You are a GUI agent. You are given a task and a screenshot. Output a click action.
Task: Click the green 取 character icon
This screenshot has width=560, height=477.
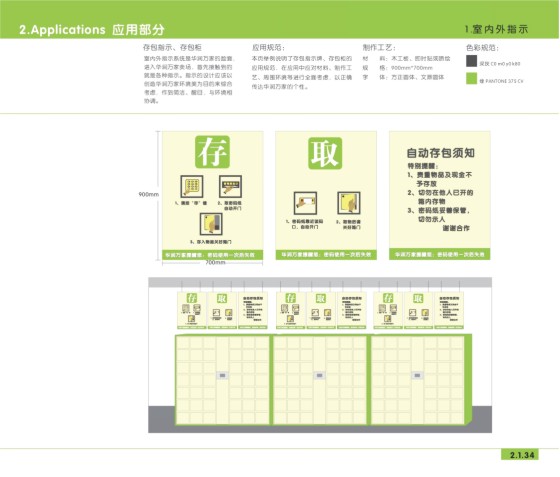pos(325,153)
